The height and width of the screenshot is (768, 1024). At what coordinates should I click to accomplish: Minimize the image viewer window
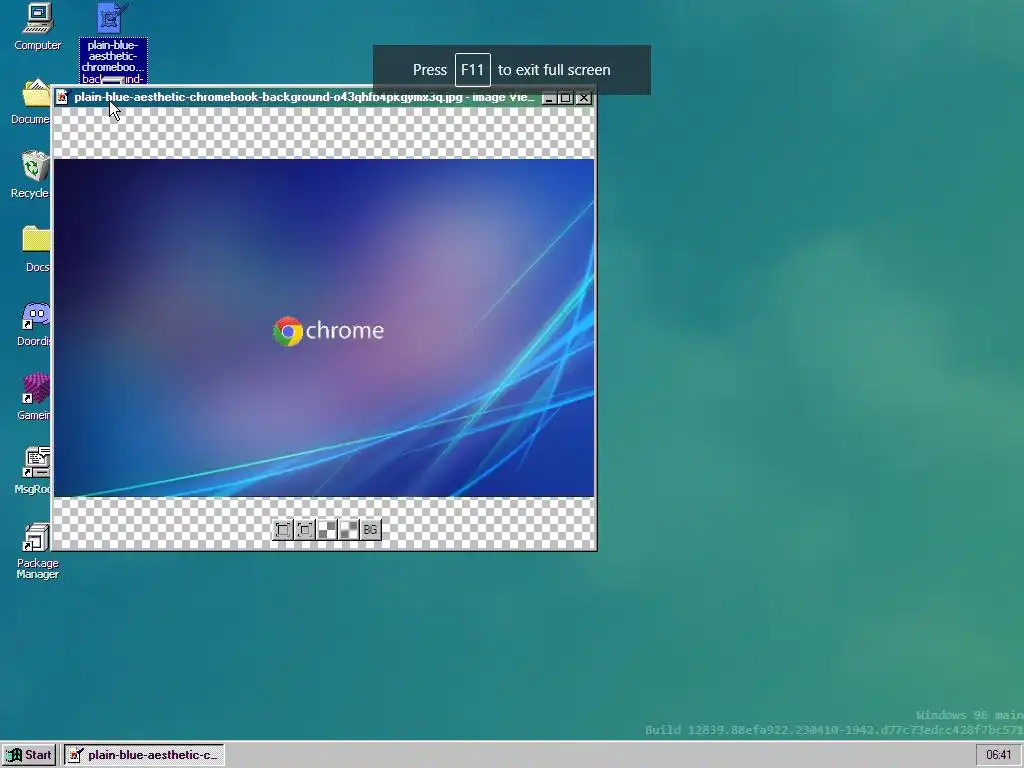click(x=549, y=98)
